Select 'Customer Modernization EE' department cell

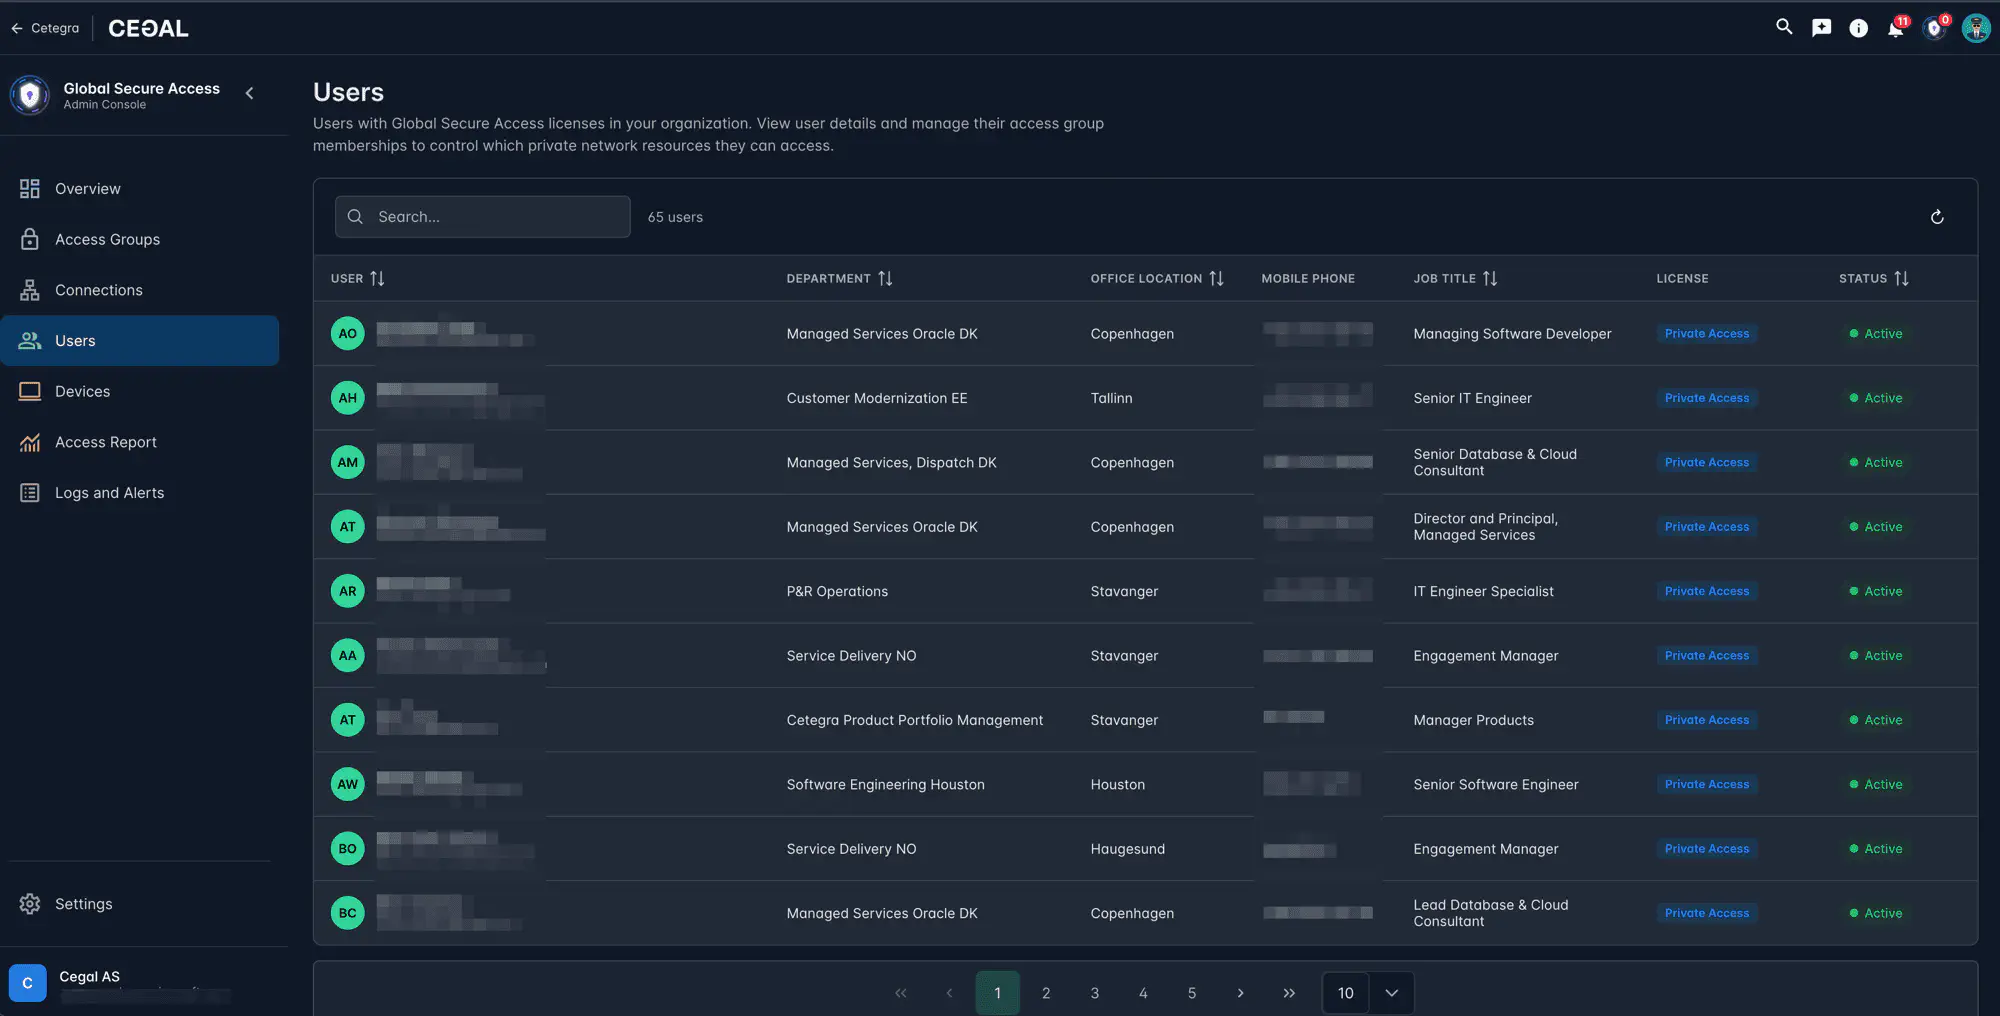click(877, 398)
